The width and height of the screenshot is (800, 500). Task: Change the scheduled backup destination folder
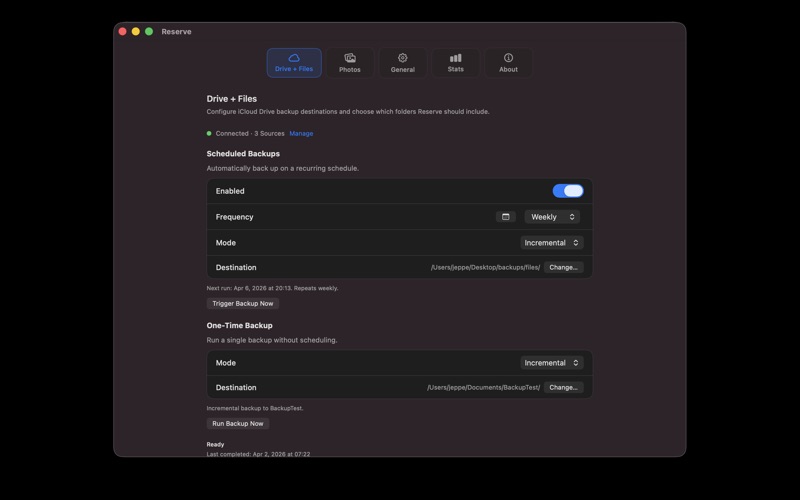[563, 267]
